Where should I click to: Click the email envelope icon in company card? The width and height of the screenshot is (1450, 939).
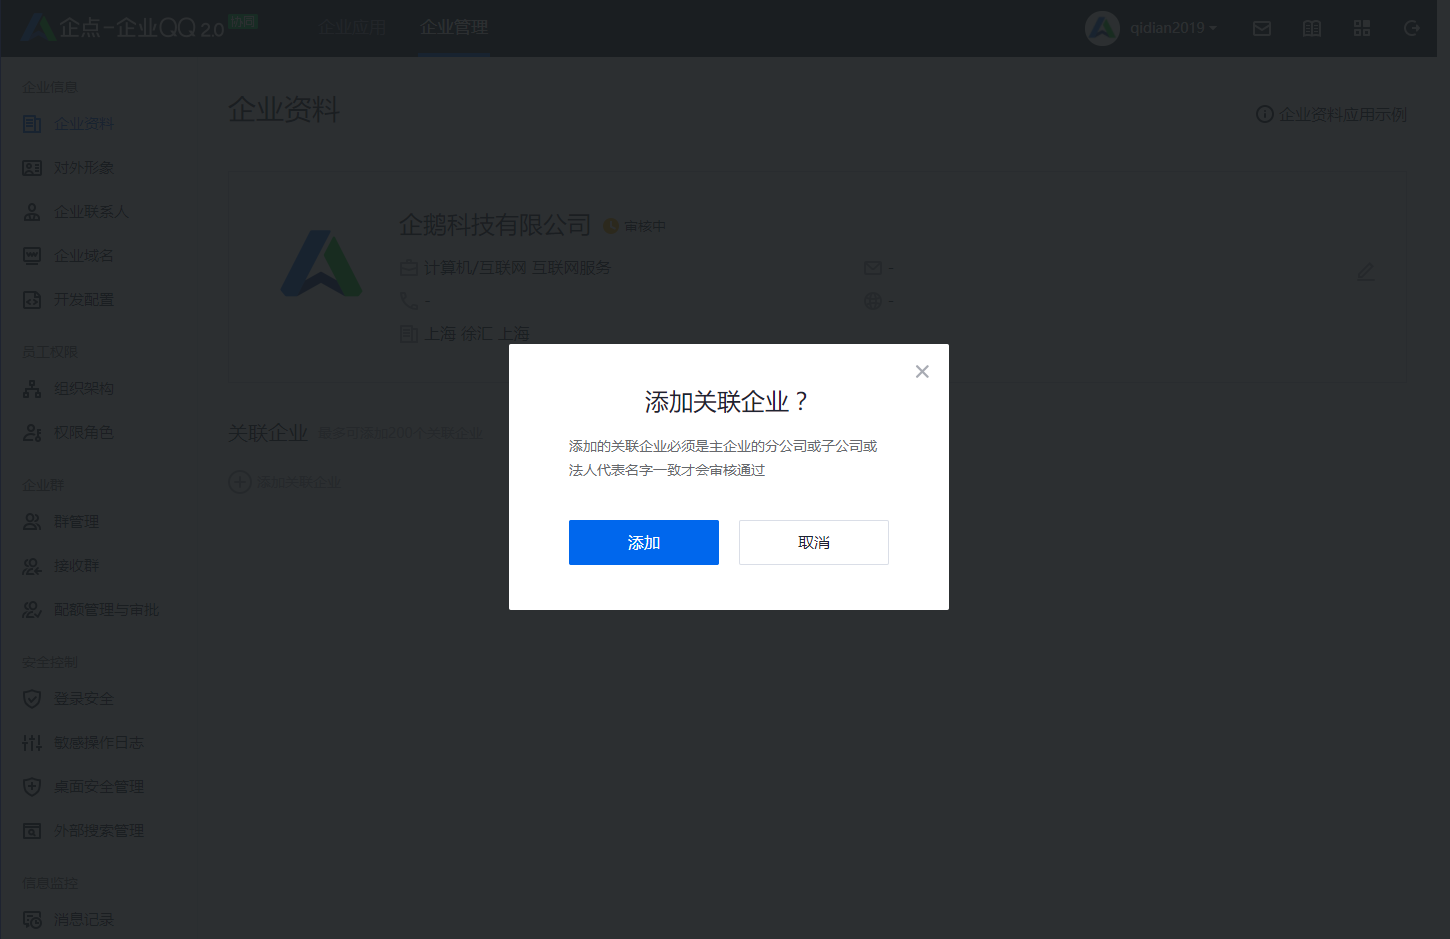pos(873,268)
